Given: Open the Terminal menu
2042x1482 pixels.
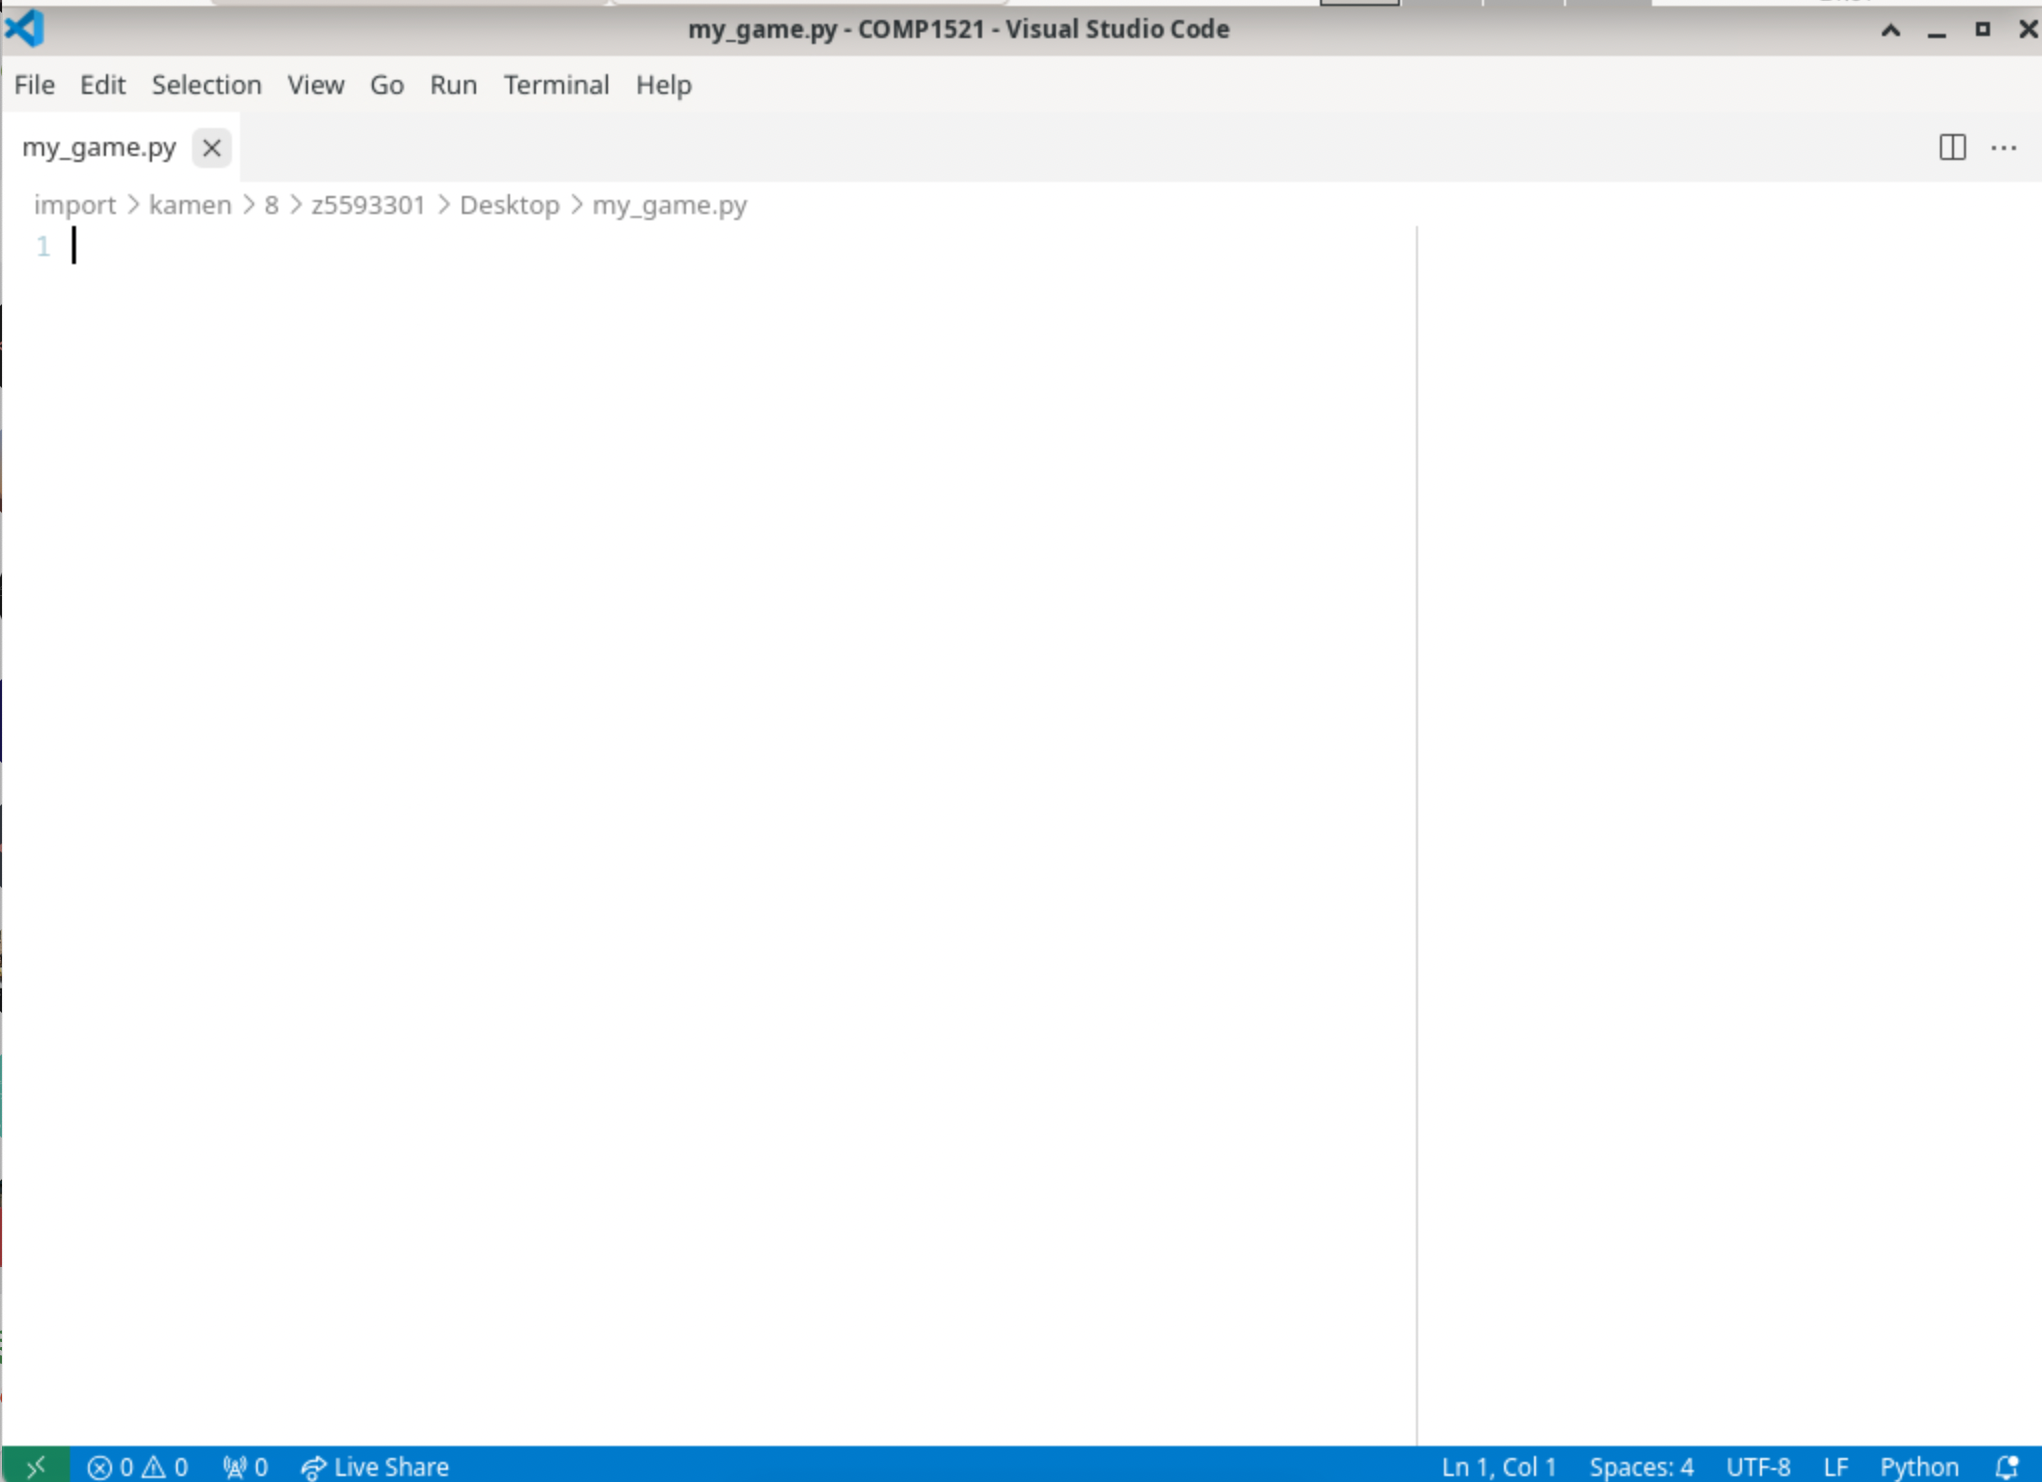Looking at the screenshot, I should pyautogui.click(x=556, y=85).
